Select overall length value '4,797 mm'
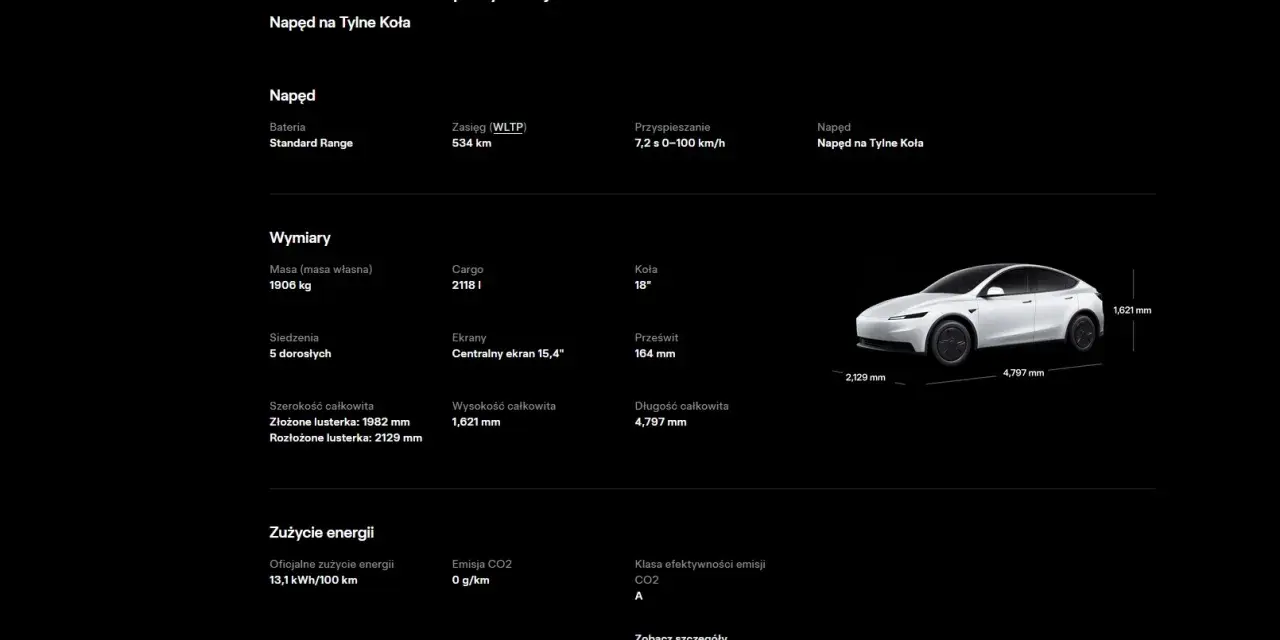The height and width of the screenshot is (640, 1280). pyautogui.click(x=661, y=422)
